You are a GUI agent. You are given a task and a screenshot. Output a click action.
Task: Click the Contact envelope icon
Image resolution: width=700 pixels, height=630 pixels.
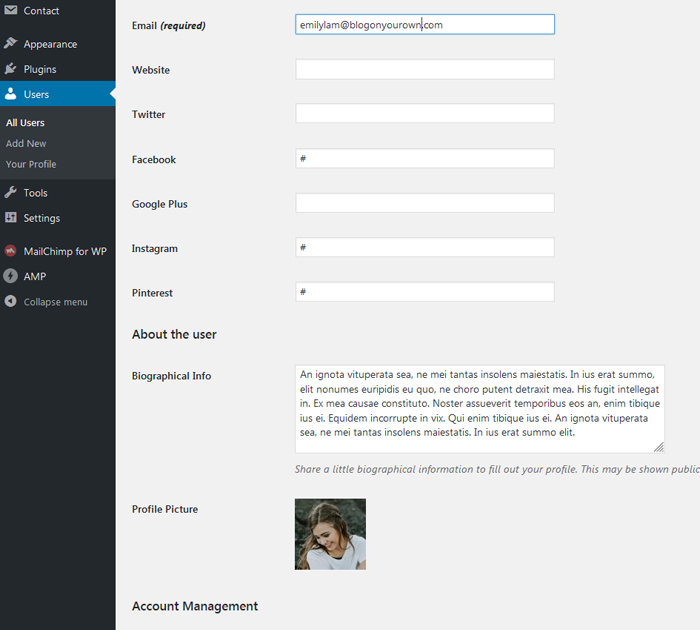10,10
